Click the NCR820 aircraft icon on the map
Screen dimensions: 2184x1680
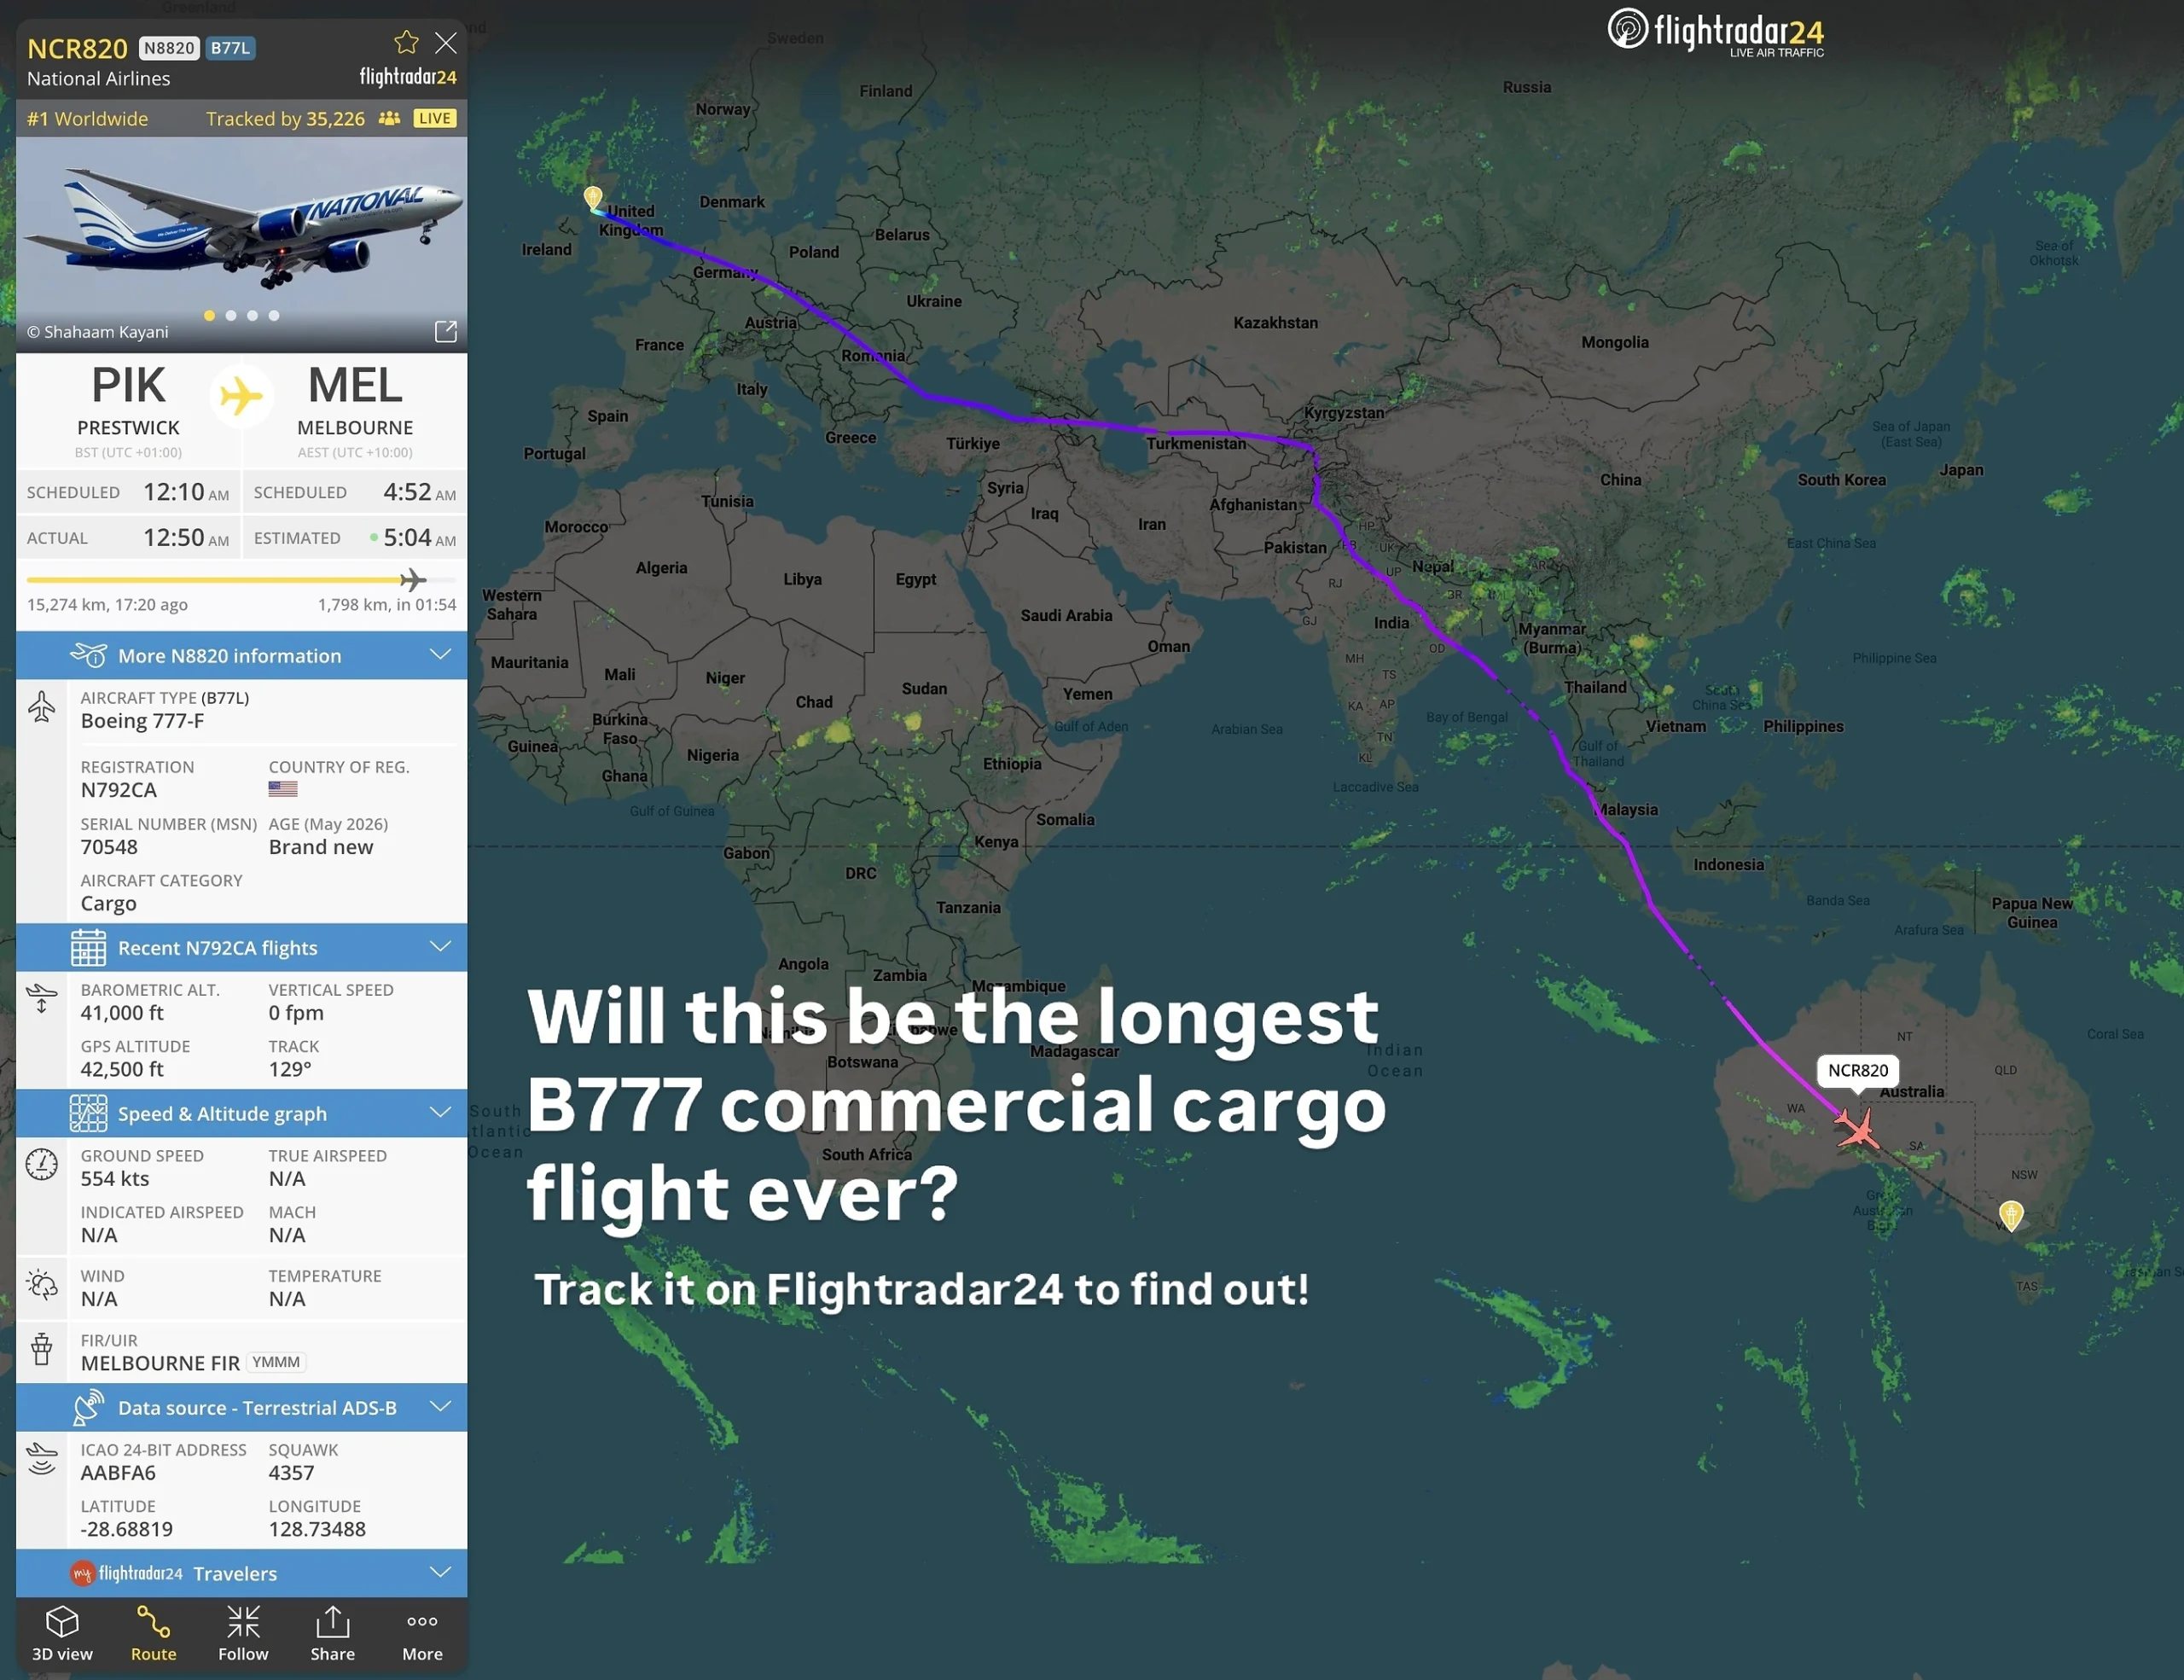pyautogui.click(x=1857, y=1130)
